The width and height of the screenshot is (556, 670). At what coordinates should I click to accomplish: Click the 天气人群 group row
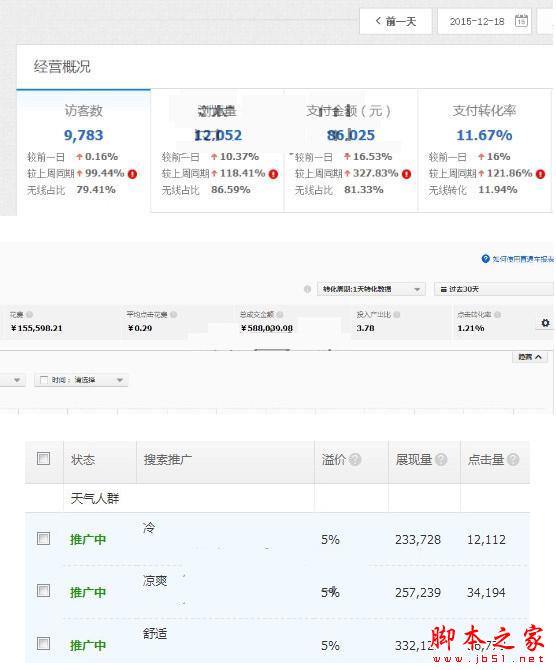point(277,498)
